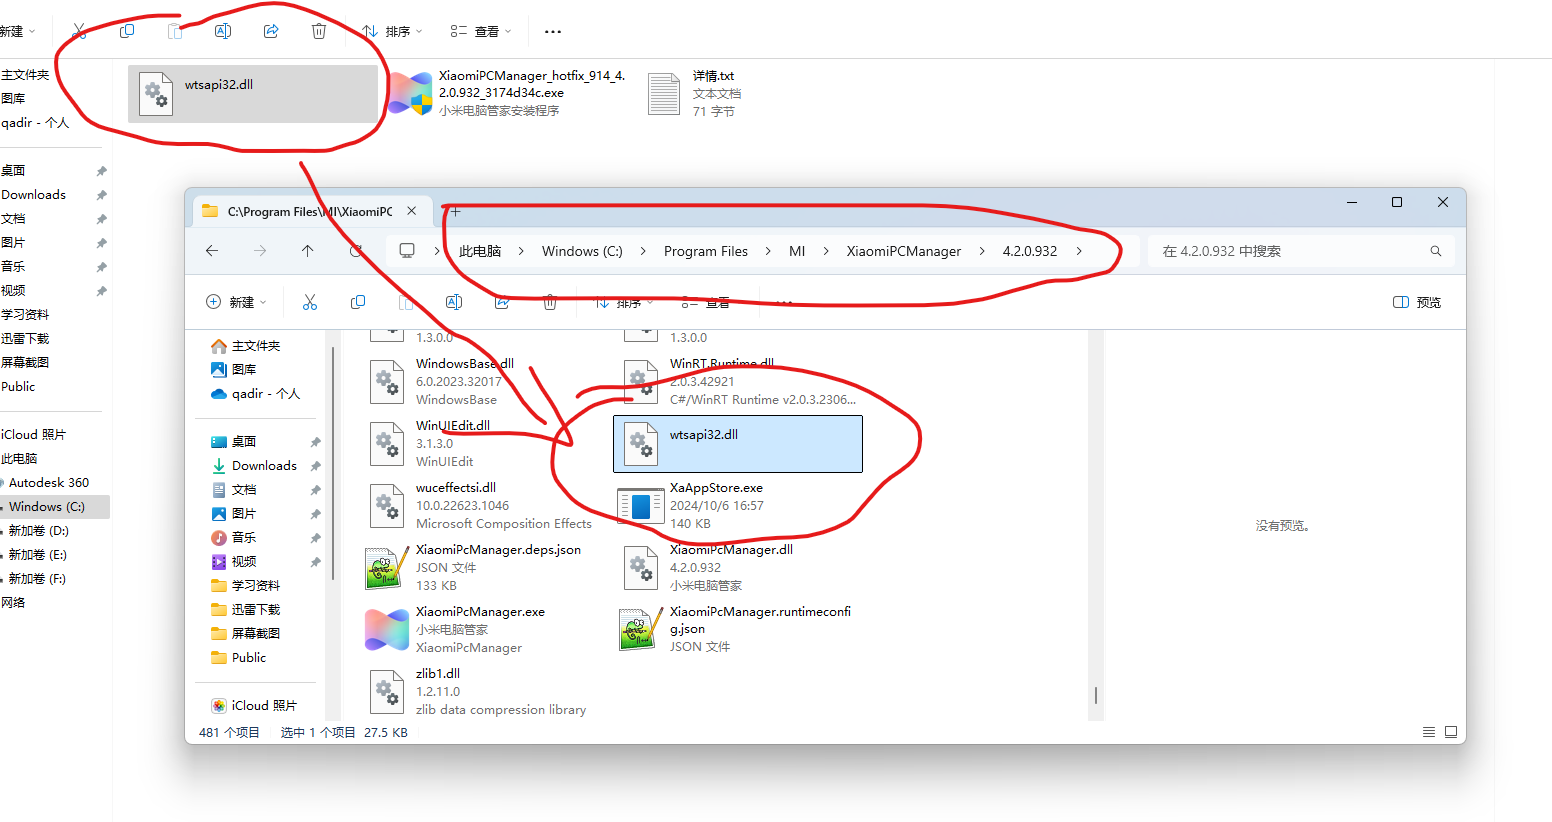
Task: Click the Delete trash icon in the background window toolbar
Action: pyautogui.click(x=319, y=31)
